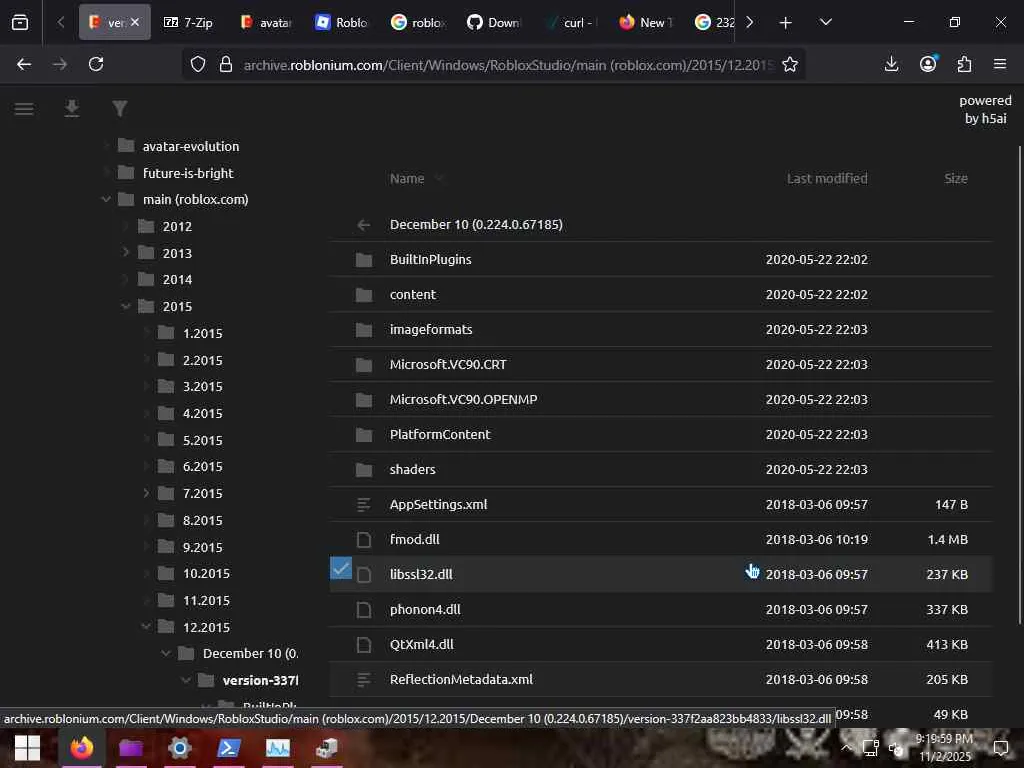Open the notification center icon
The width and height of the screenshot is (1024, 768).
click(1000, 747)
